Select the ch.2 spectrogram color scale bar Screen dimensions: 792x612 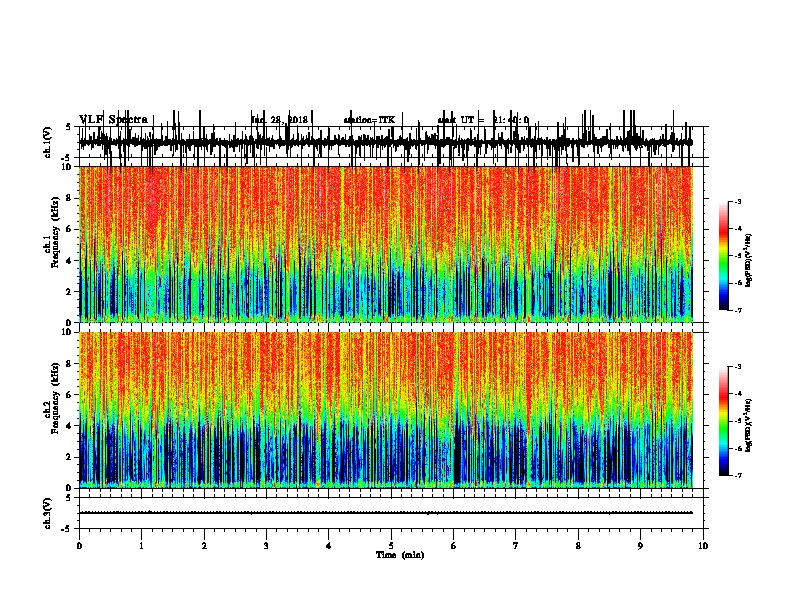click(724, 421)
